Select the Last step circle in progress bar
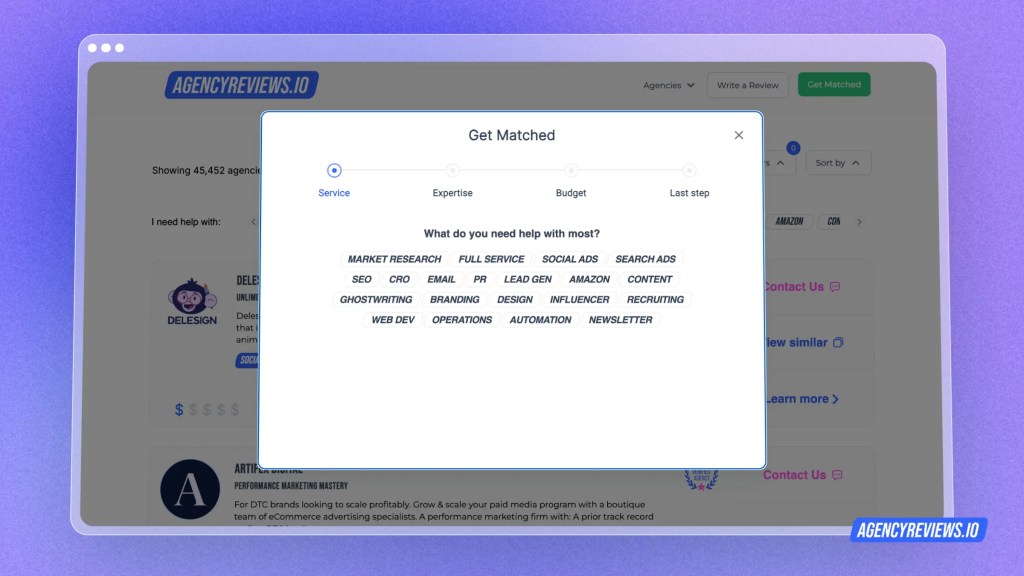Viewport: 1024px width, 576px height. pos(689,171)
